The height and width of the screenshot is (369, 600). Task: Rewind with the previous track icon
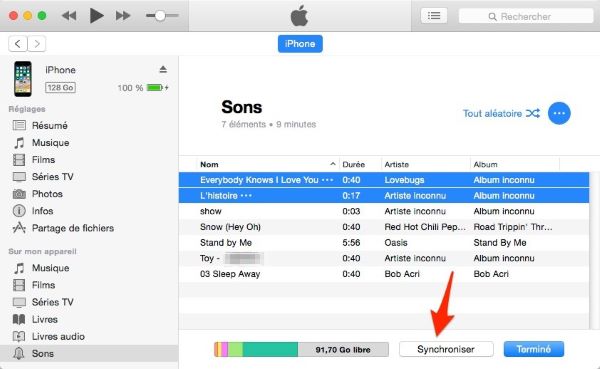[x=69, y=16]
